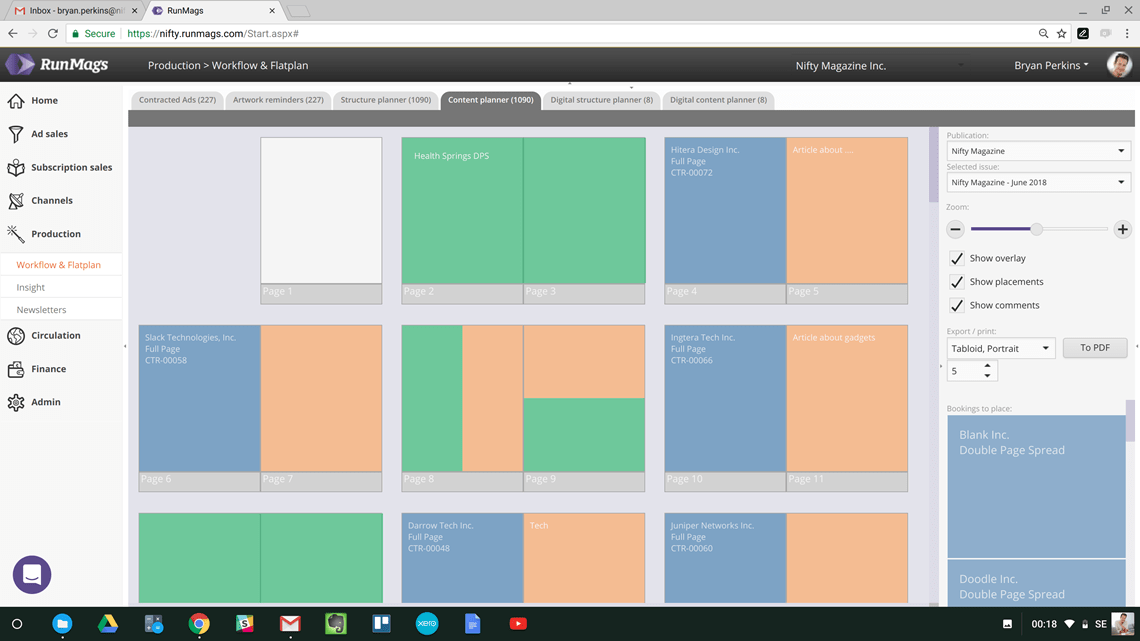The width and height of the screenshot is (1140, 641).
Task: Open Bryan Perkins user menu
Action: tap(1051, 65)
